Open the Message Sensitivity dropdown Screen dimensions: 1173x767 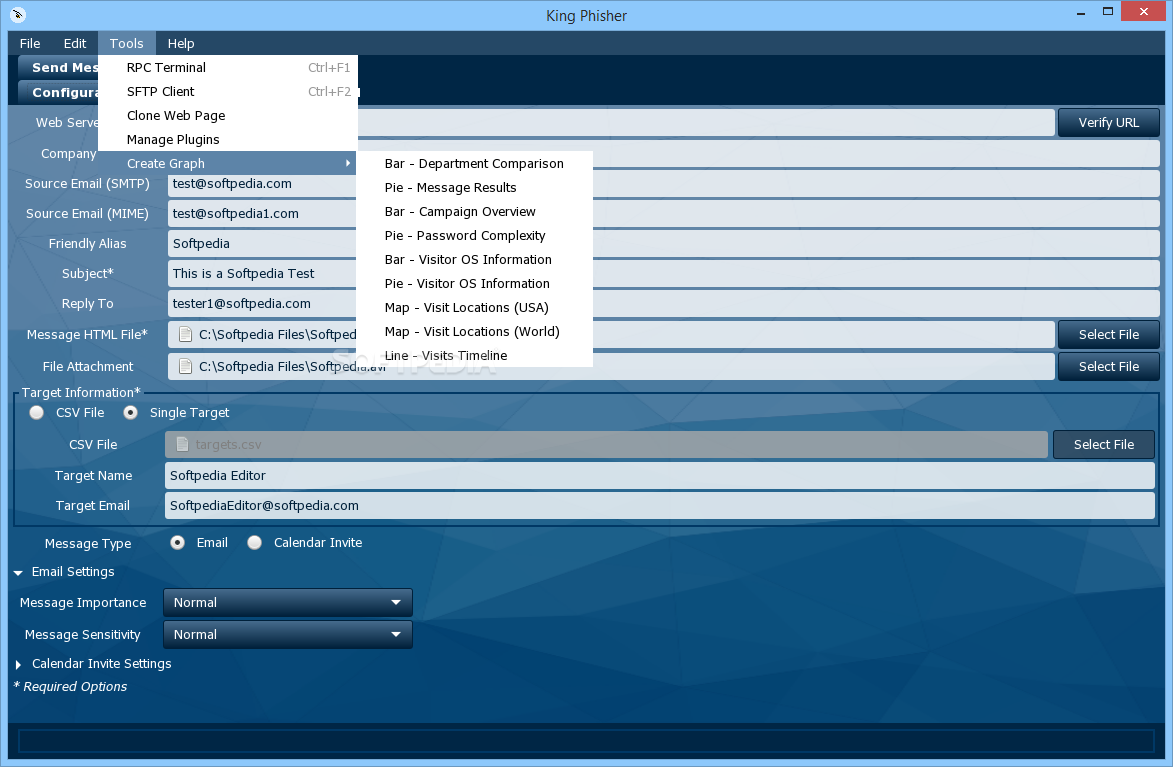(x=288, y=635)
